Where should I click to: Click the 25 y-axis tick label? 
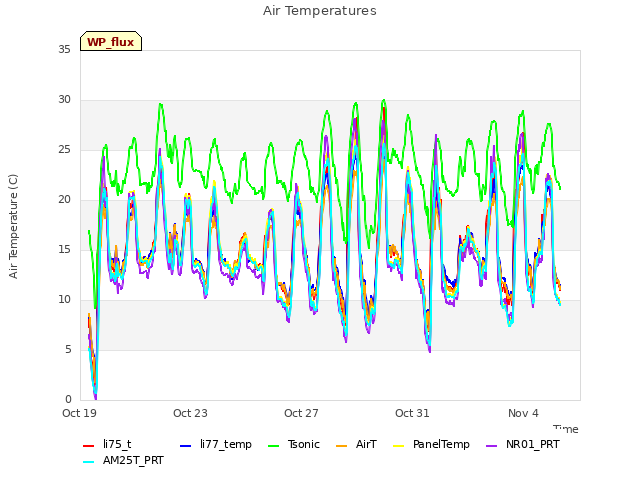point(64,150)
